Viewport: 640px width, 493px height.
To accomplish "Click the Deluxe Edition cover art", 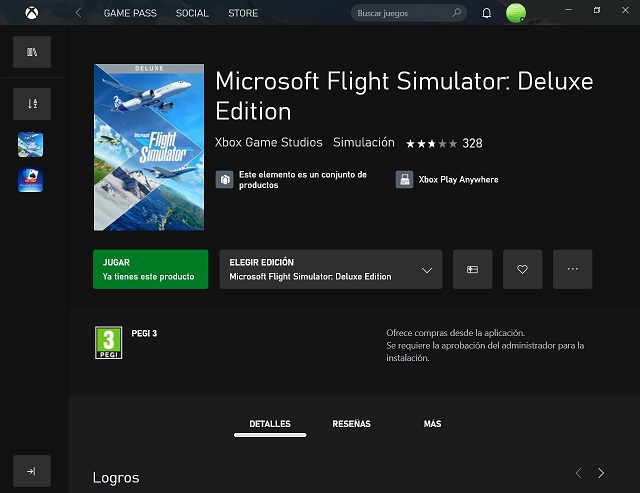I will tap(149, 147).
